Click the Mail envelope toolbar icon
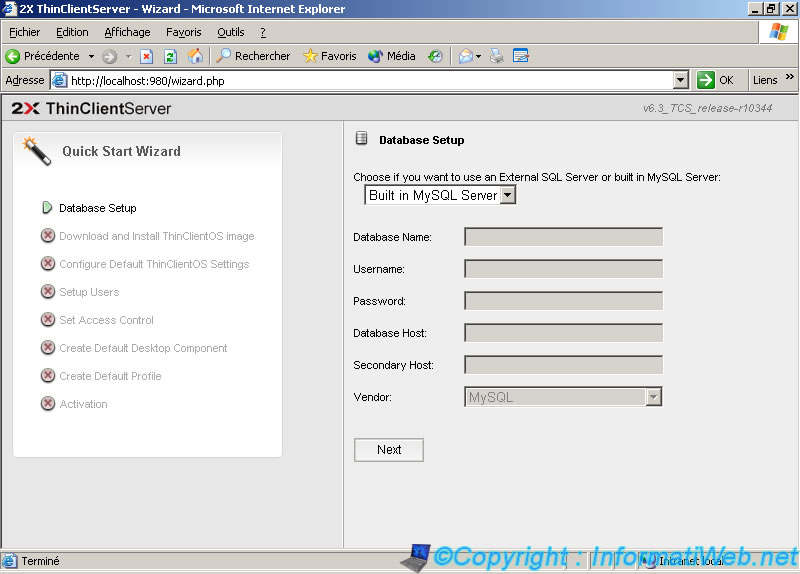The image size is (800, 574). tap(466, 56)
